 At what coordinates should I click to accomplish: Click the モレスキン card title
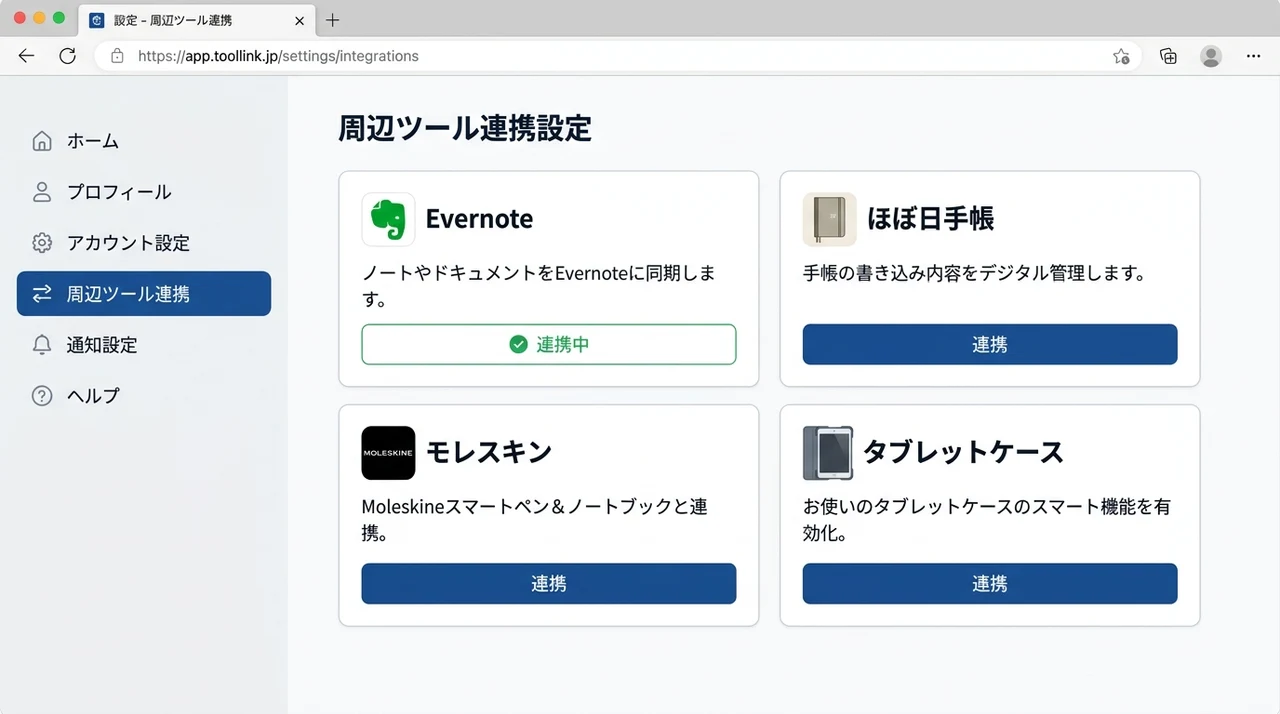(489, 453)
